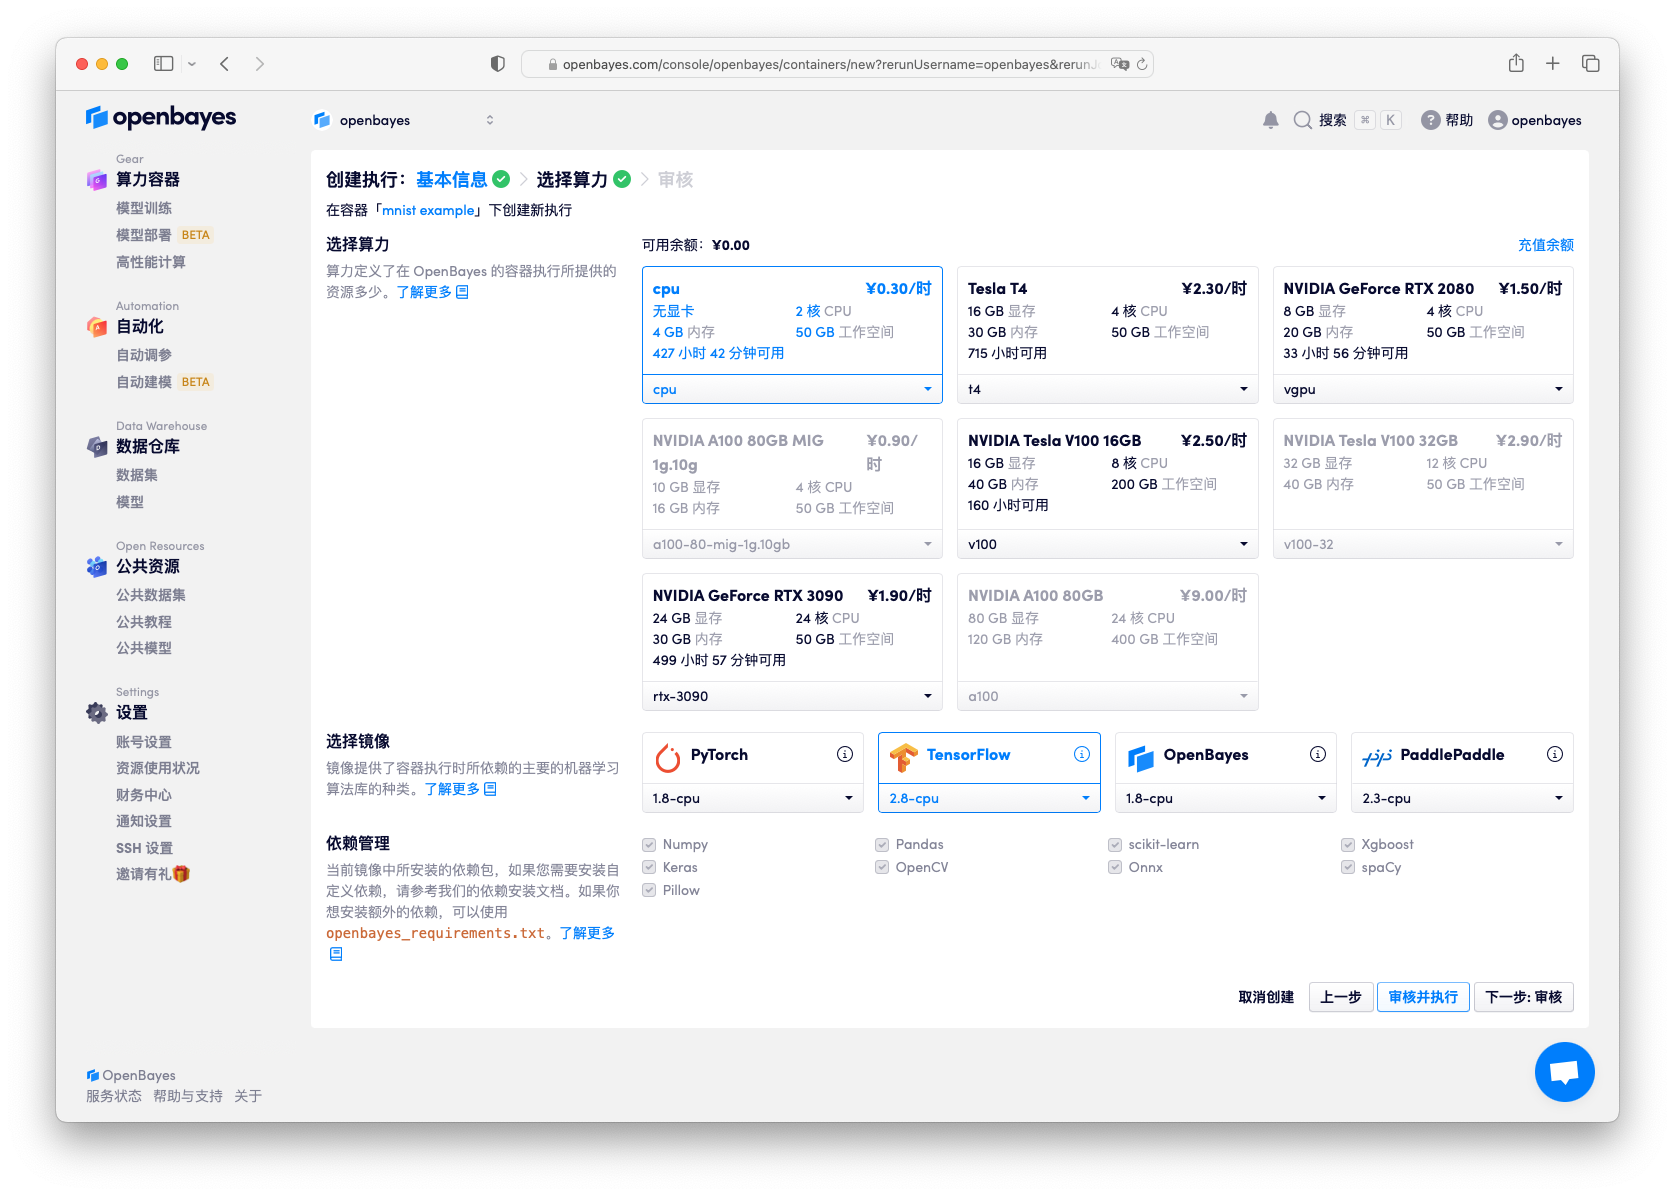This screenshot has width=1675, height=1196.
Task: Open the Safari share icon
Action: tap(1516, 64)
